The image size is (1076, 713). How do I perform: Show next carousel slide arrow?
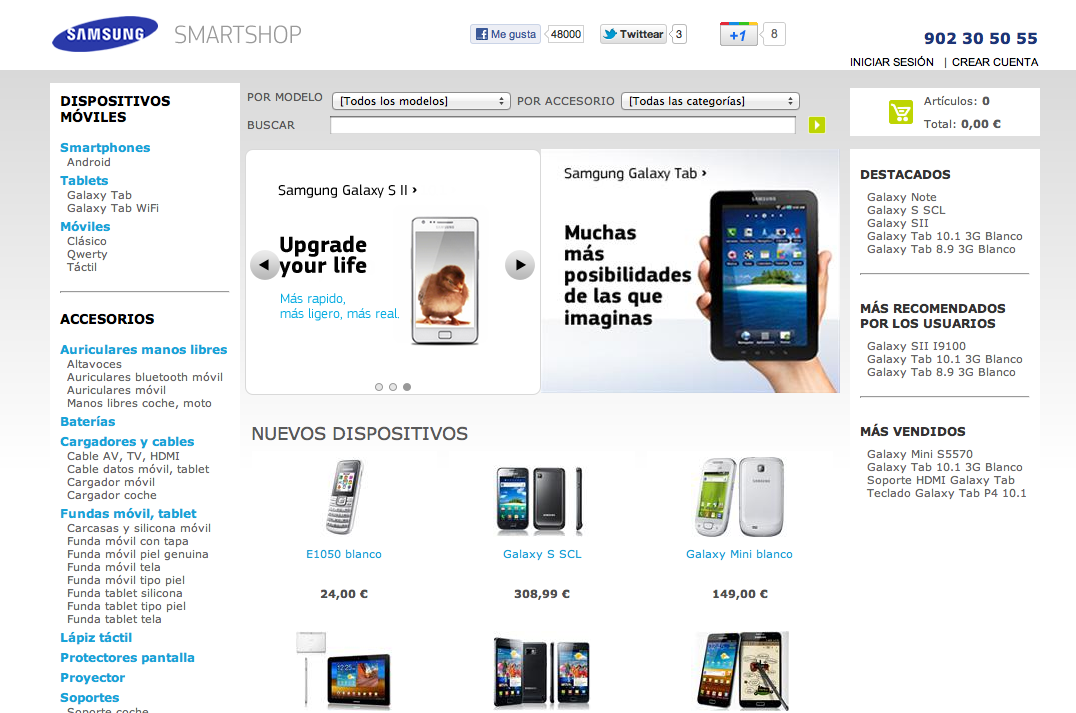(520, 265)
